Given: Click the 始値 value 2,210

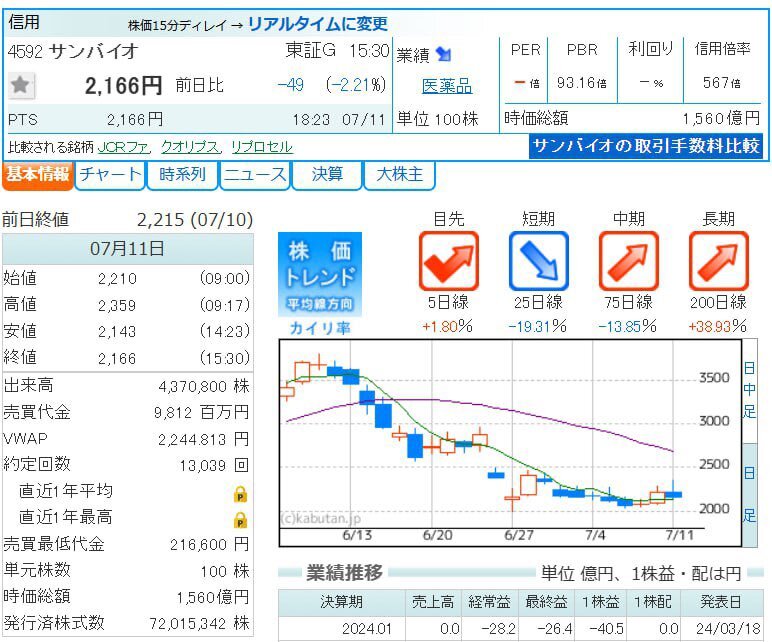Looking at the screenshot, I should [x=117, y=279].
